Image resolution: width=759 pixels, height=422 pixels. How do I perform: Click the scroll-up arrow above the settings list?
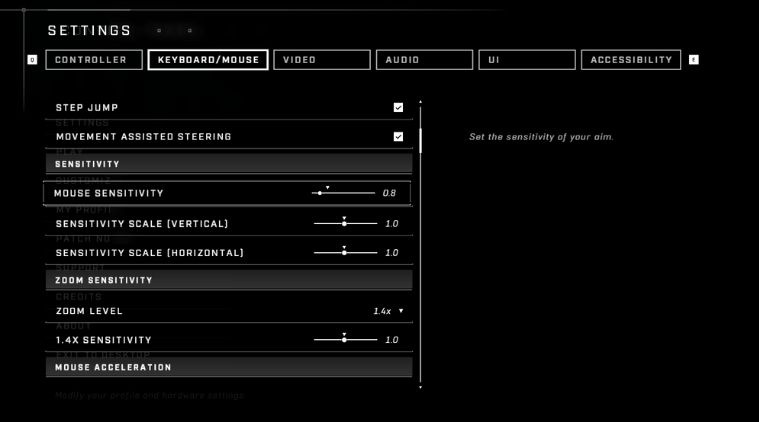pyautogui.click(x=420, y=101)
